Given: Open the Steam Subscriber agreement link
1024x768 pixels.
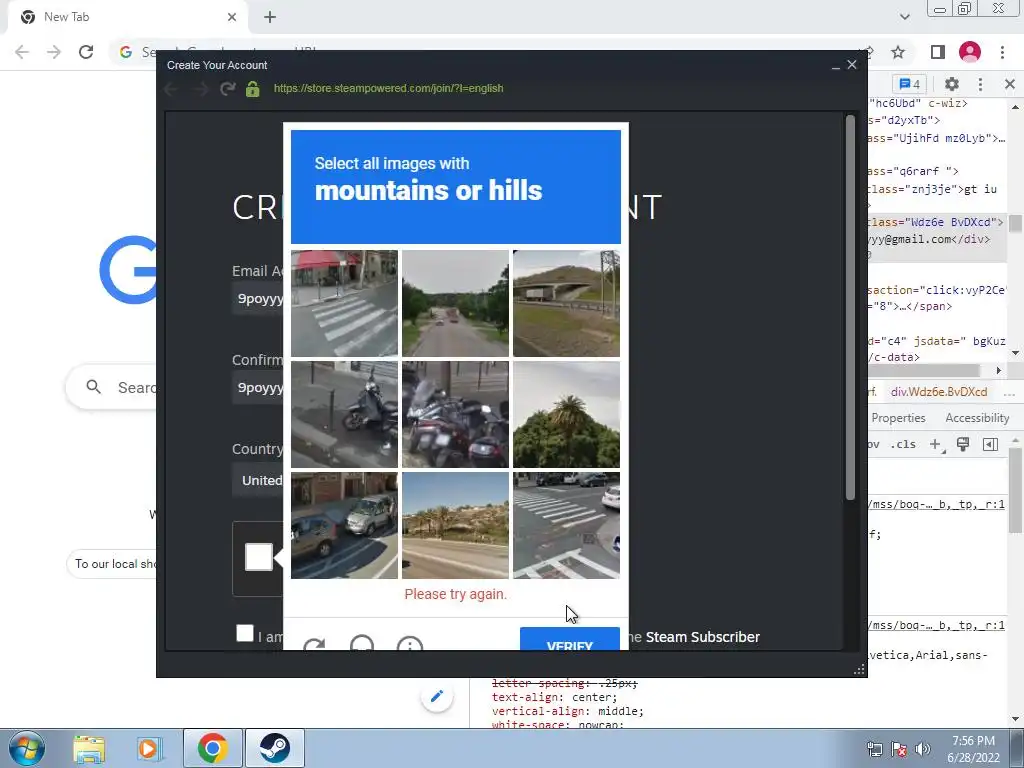Looking at the screenshot, I should click(x=703, y=637).
